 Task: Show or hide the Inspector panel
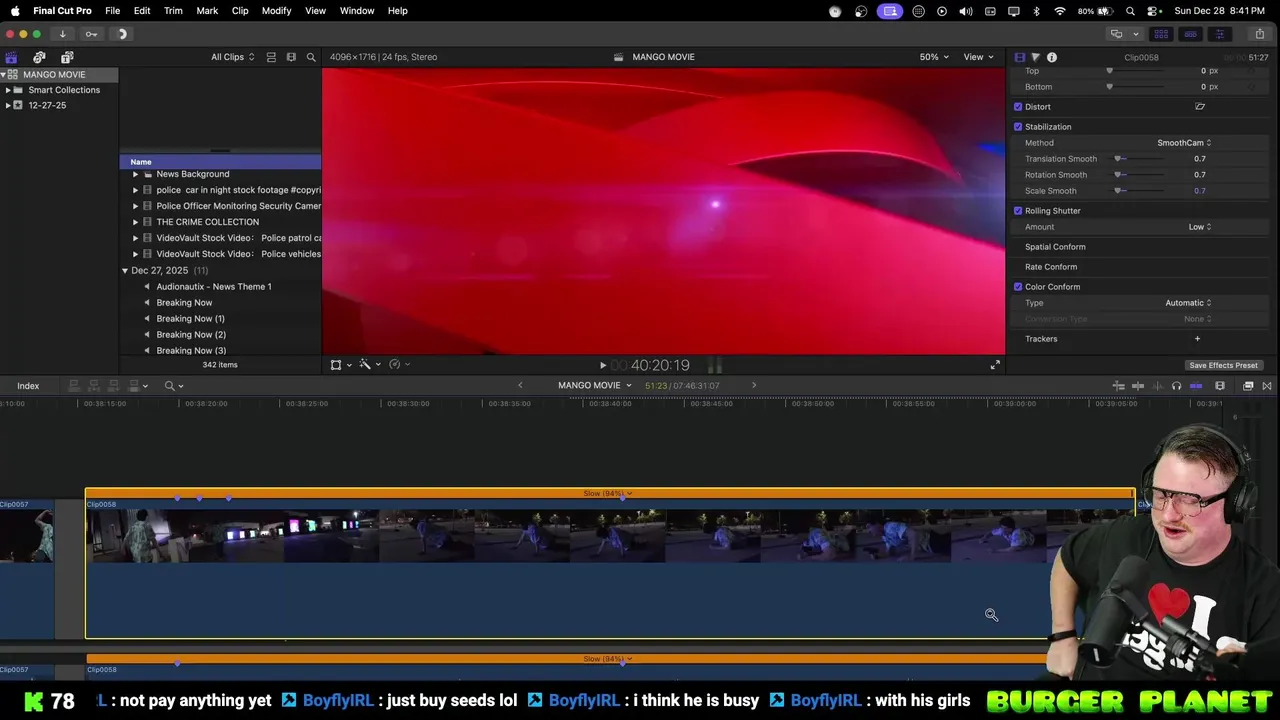(x=1219, y=34)
